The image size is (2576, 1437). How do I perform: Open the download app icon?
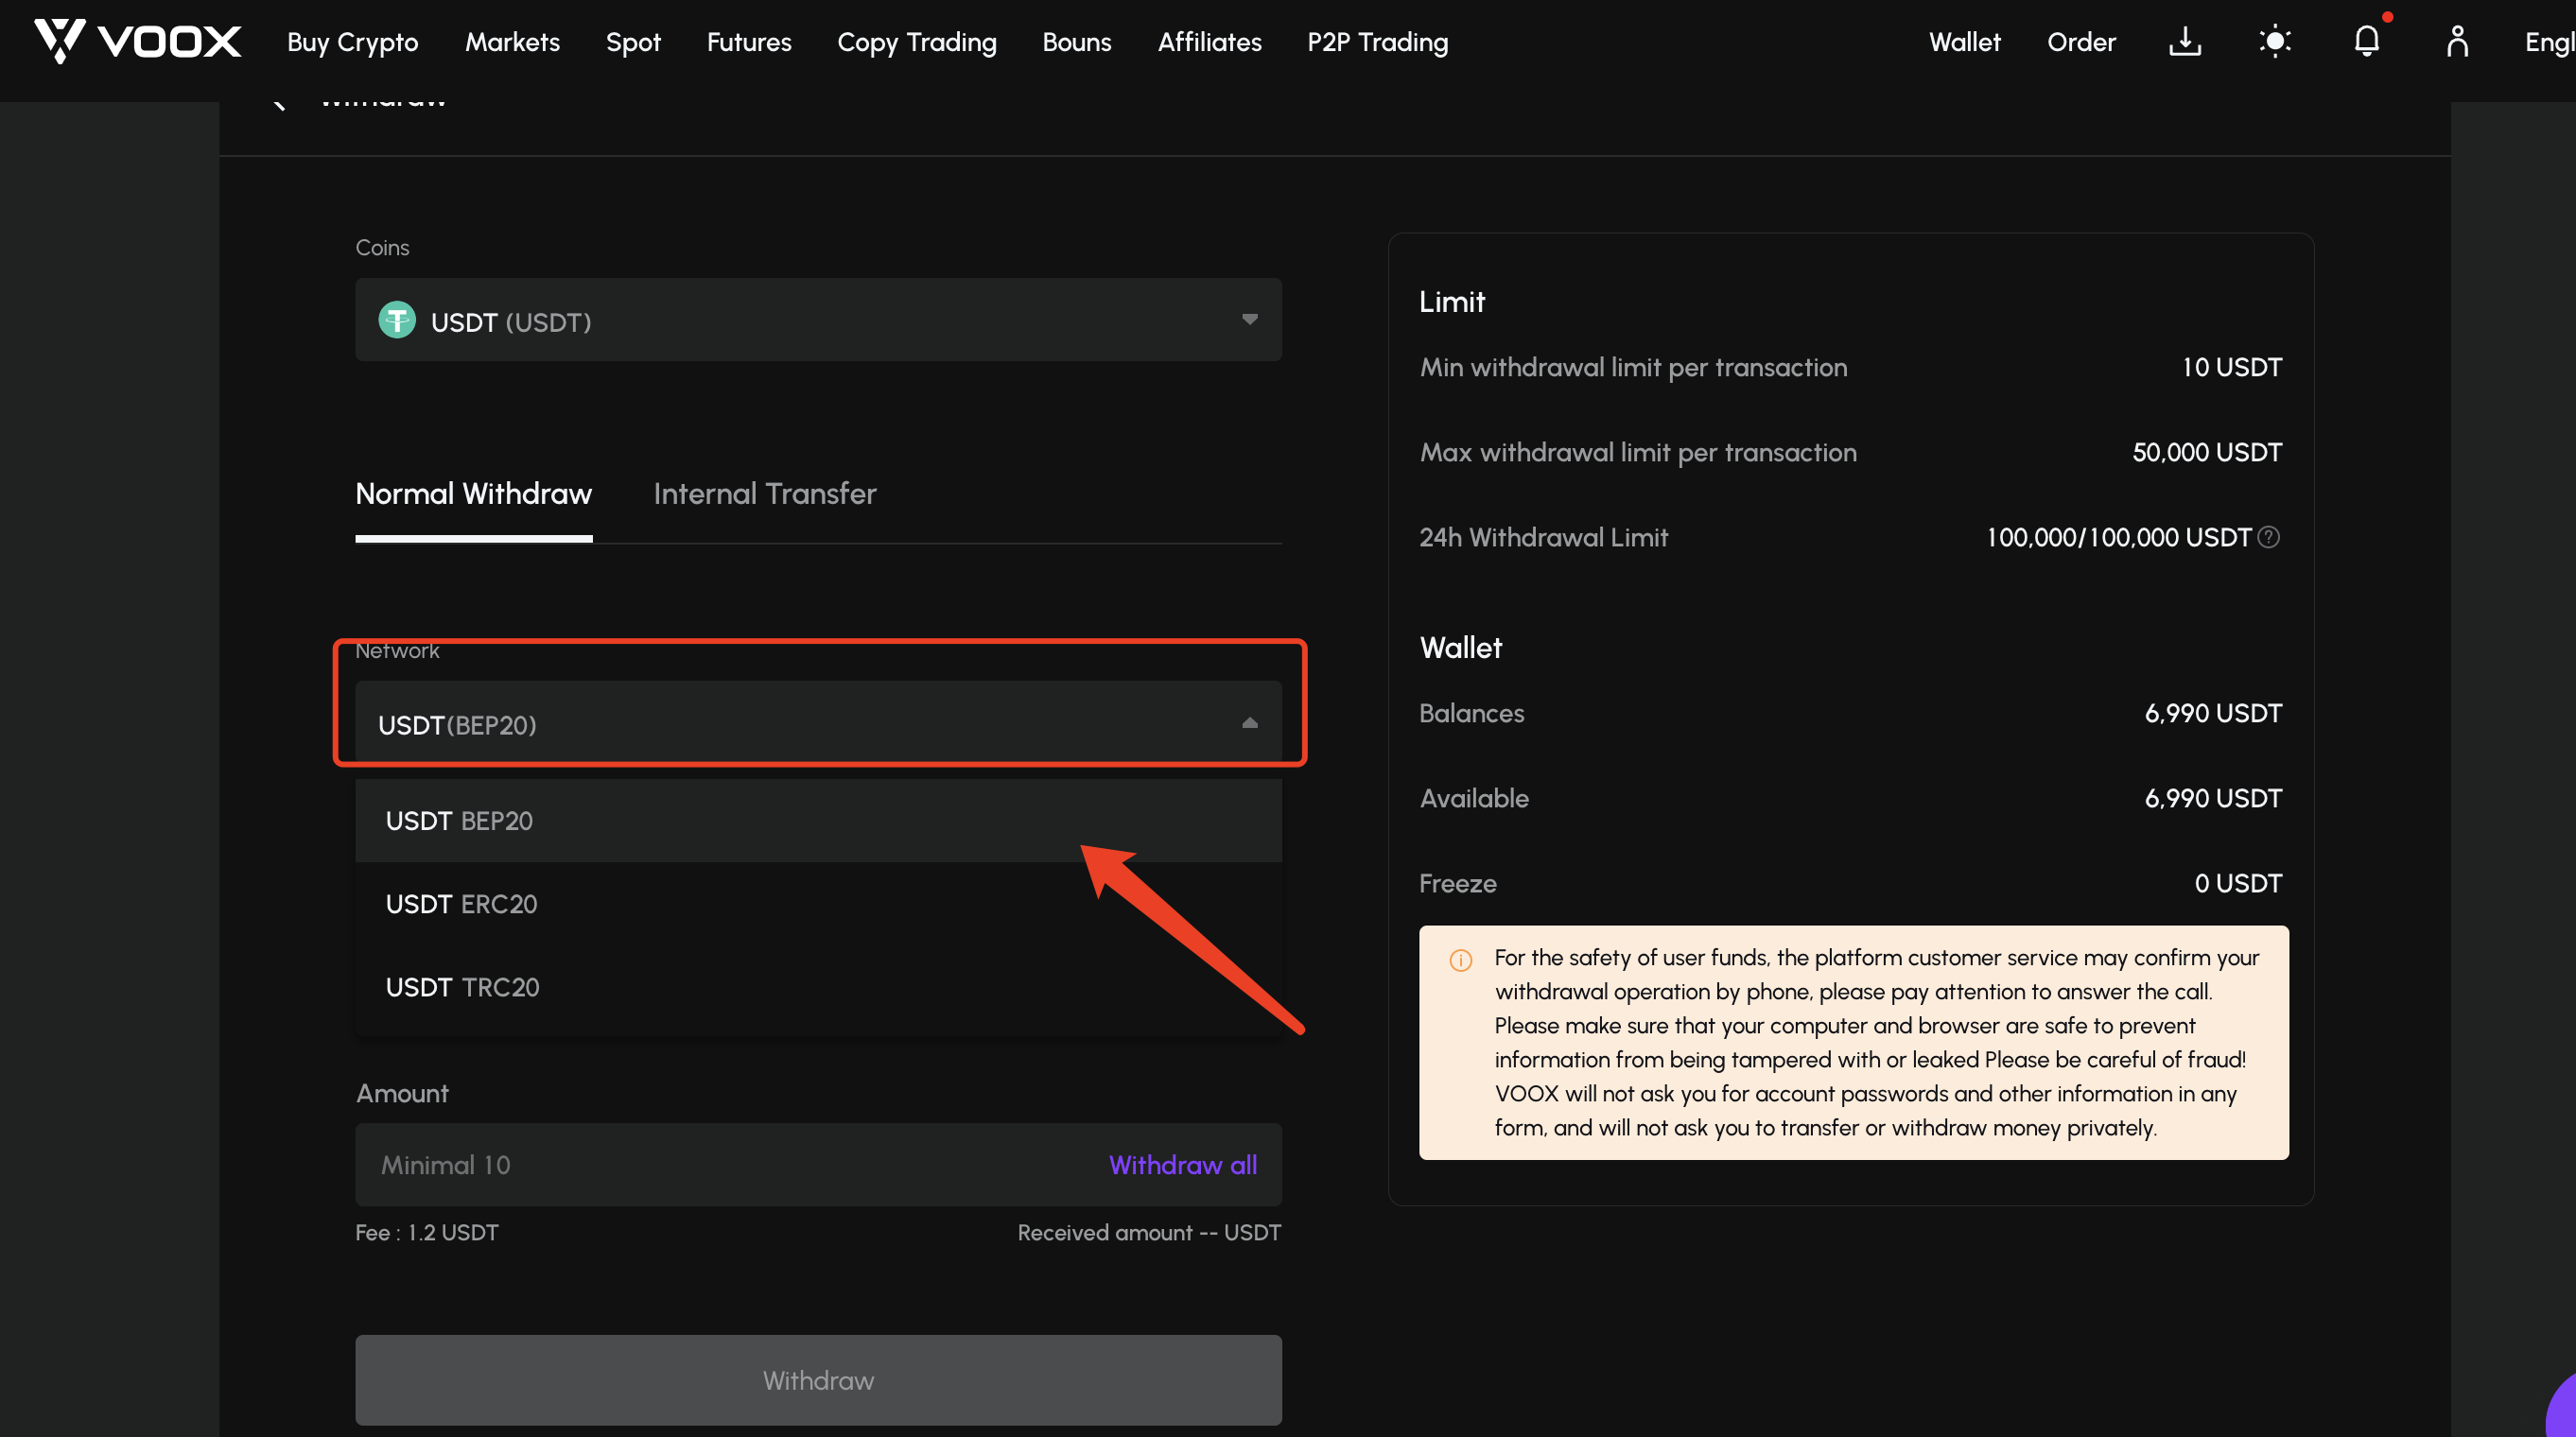(2185, 42)
